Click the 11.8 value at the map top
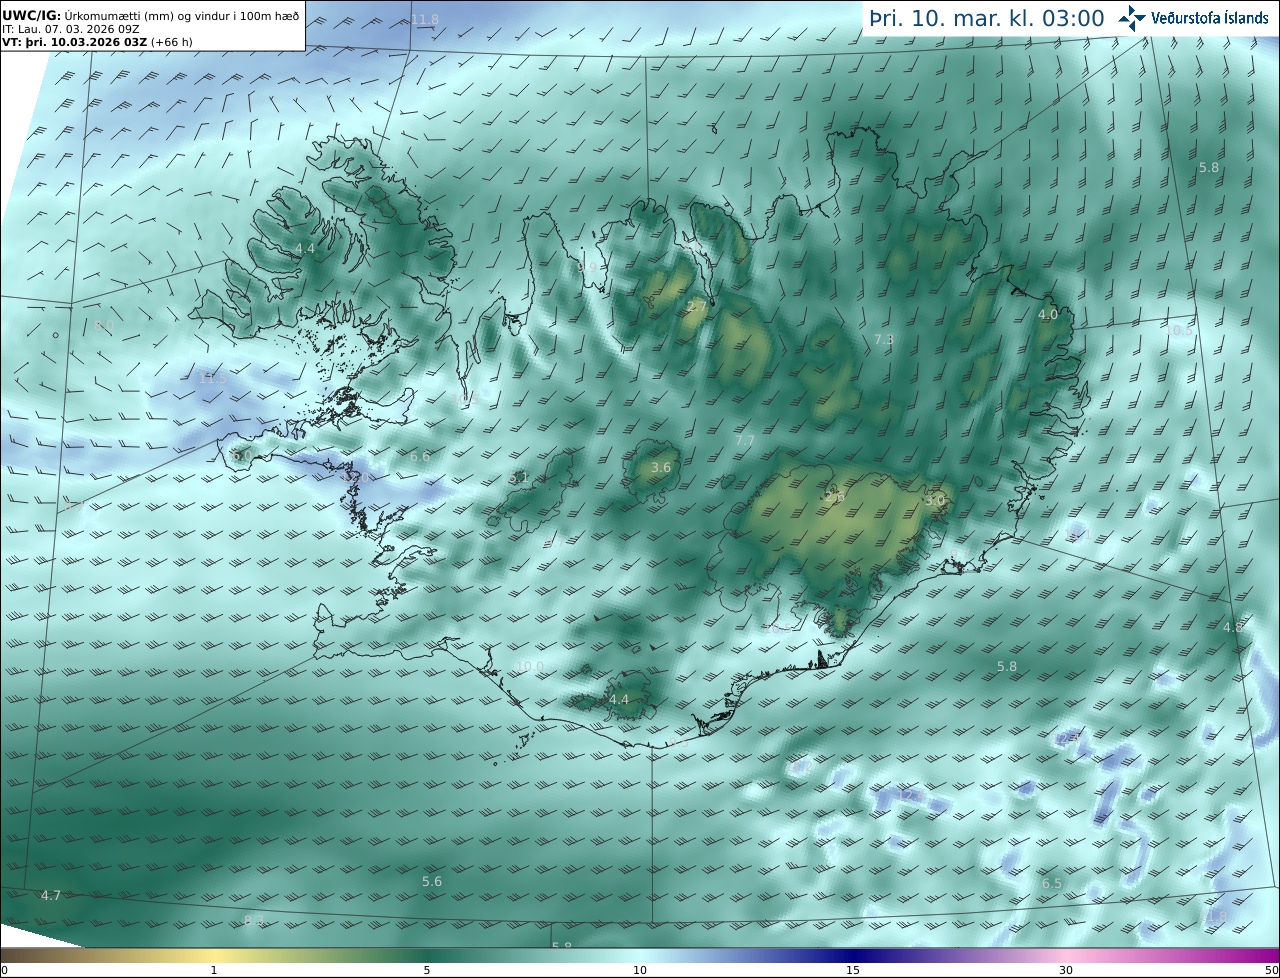Viewport: 1280px width, 978px height. click(x=425, y=20)
